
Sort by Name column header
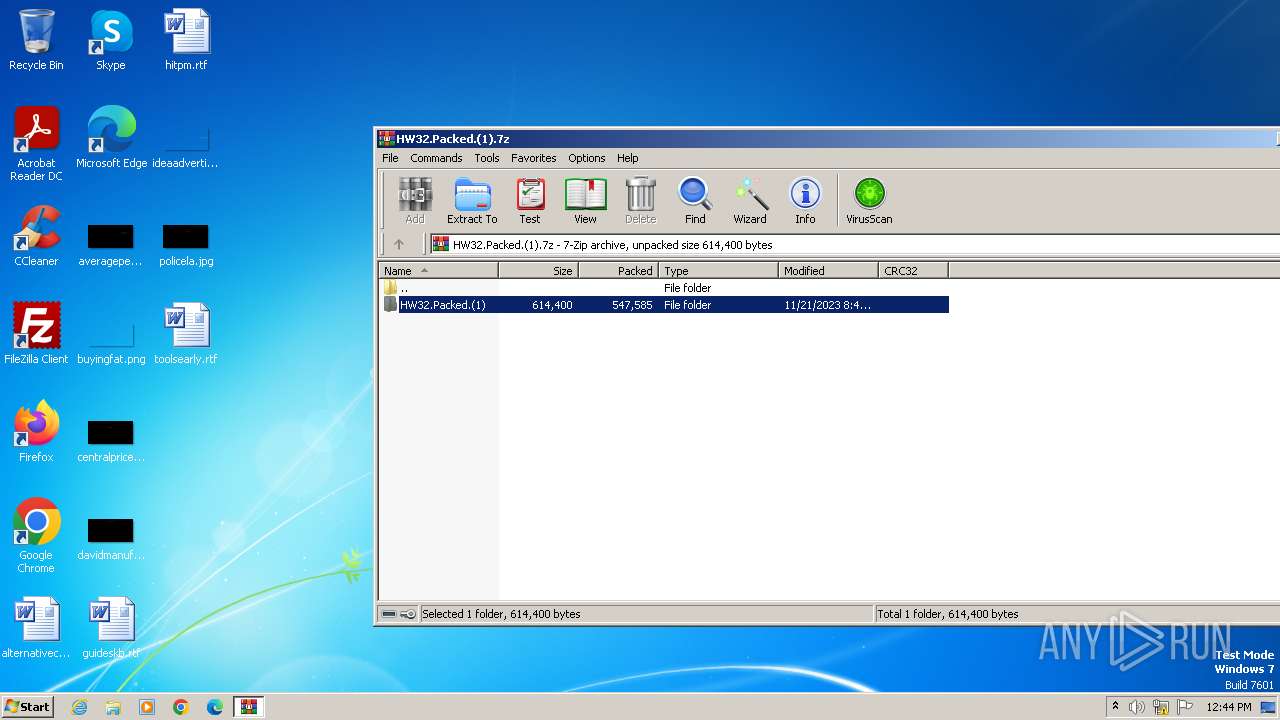pyautogui.click(x=438, y=271)
